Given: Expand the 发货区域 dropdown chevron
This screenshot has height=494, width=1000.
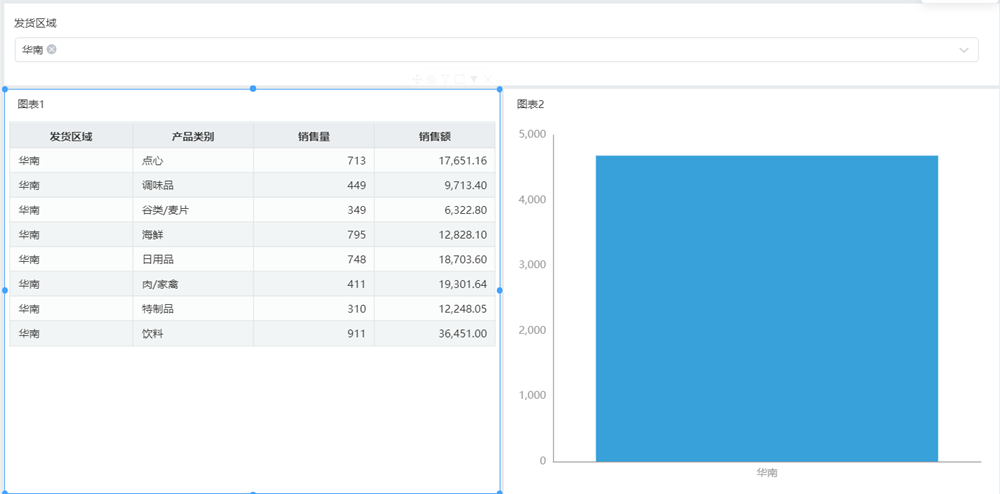Looking at the screenshot, I should (x=964, y=50).
